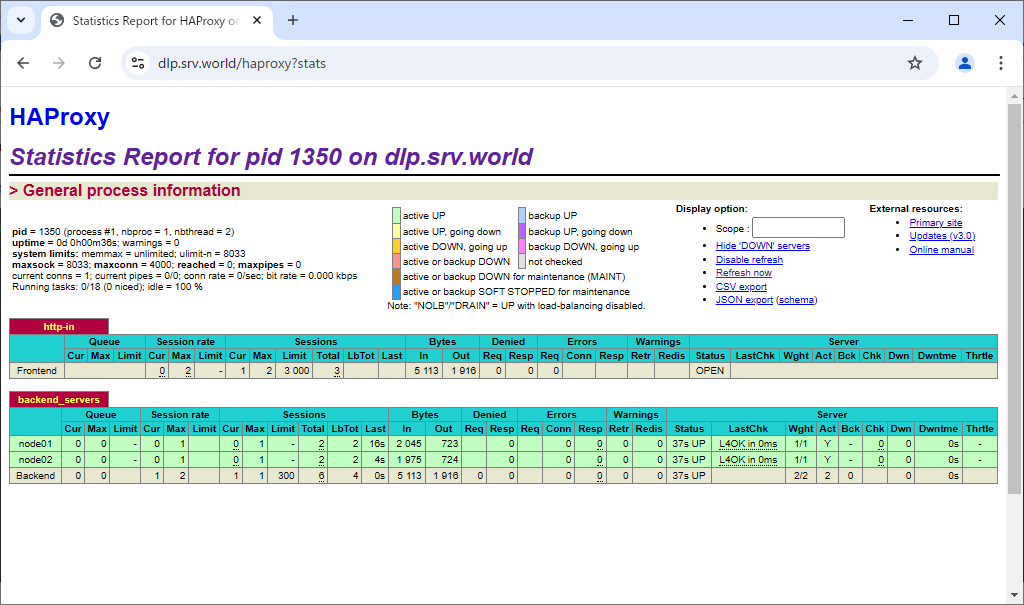Click the Frontend session limit 3 000 cell

(x=295, y=370)
